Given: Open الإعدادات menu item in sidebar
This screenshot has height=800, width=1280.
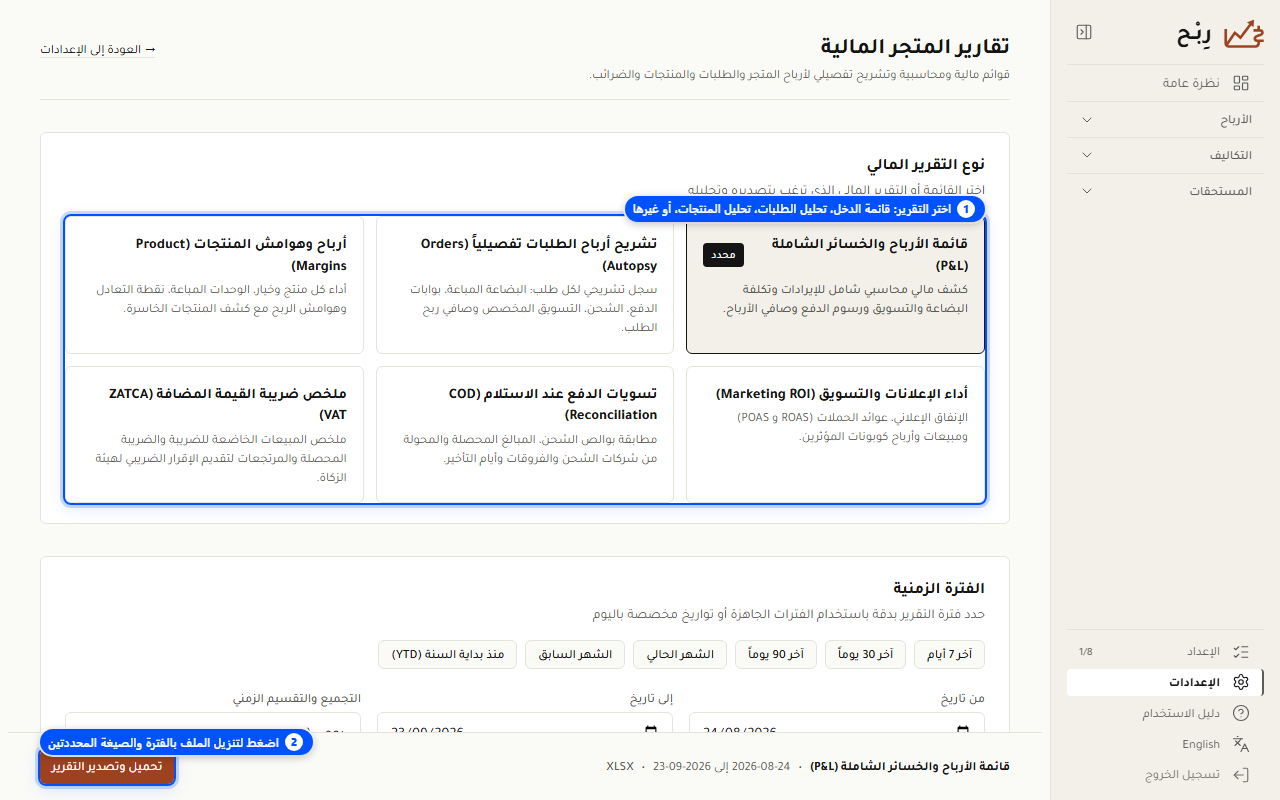Looking at the screenshot, I should pos(1165,682).
